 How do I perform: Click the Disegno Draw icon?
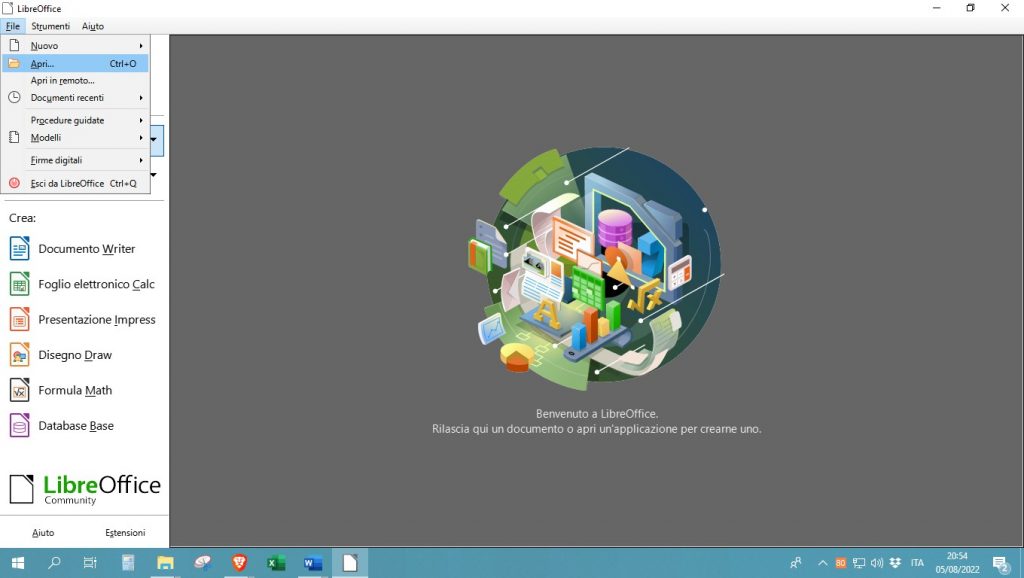[x=19, y=355]
